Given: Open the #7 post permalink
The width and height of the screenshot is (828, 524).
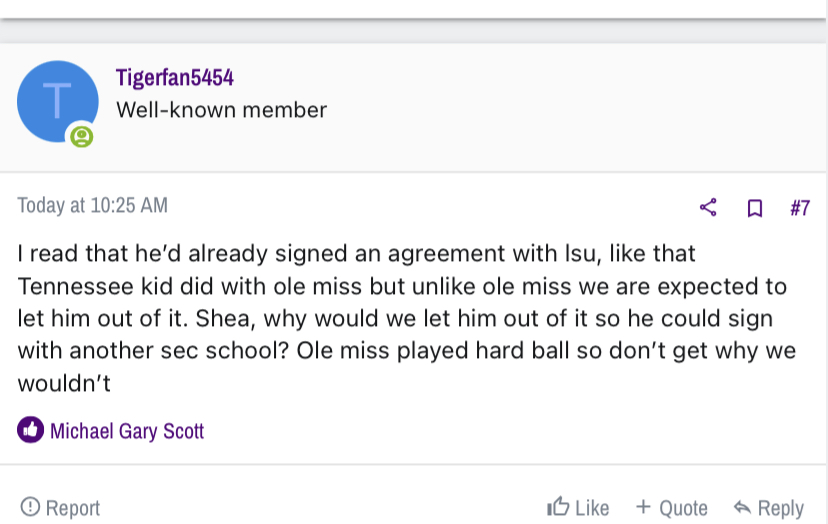Looking at the screenshot, I should [800, 208].
